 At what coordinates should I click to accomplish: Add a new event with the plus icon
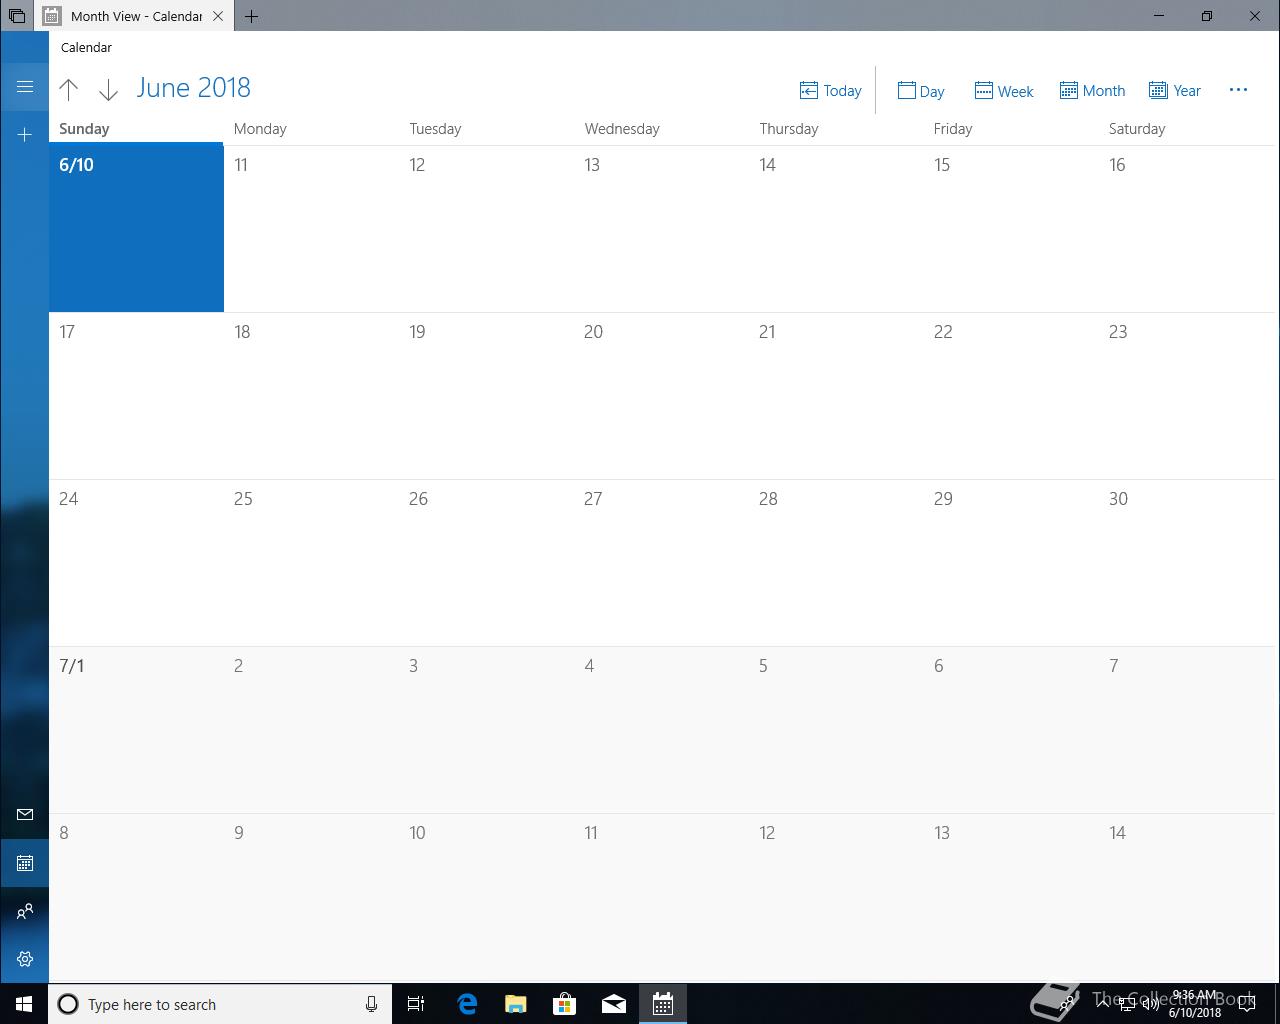pyautogui.click(x=25, y=134)
